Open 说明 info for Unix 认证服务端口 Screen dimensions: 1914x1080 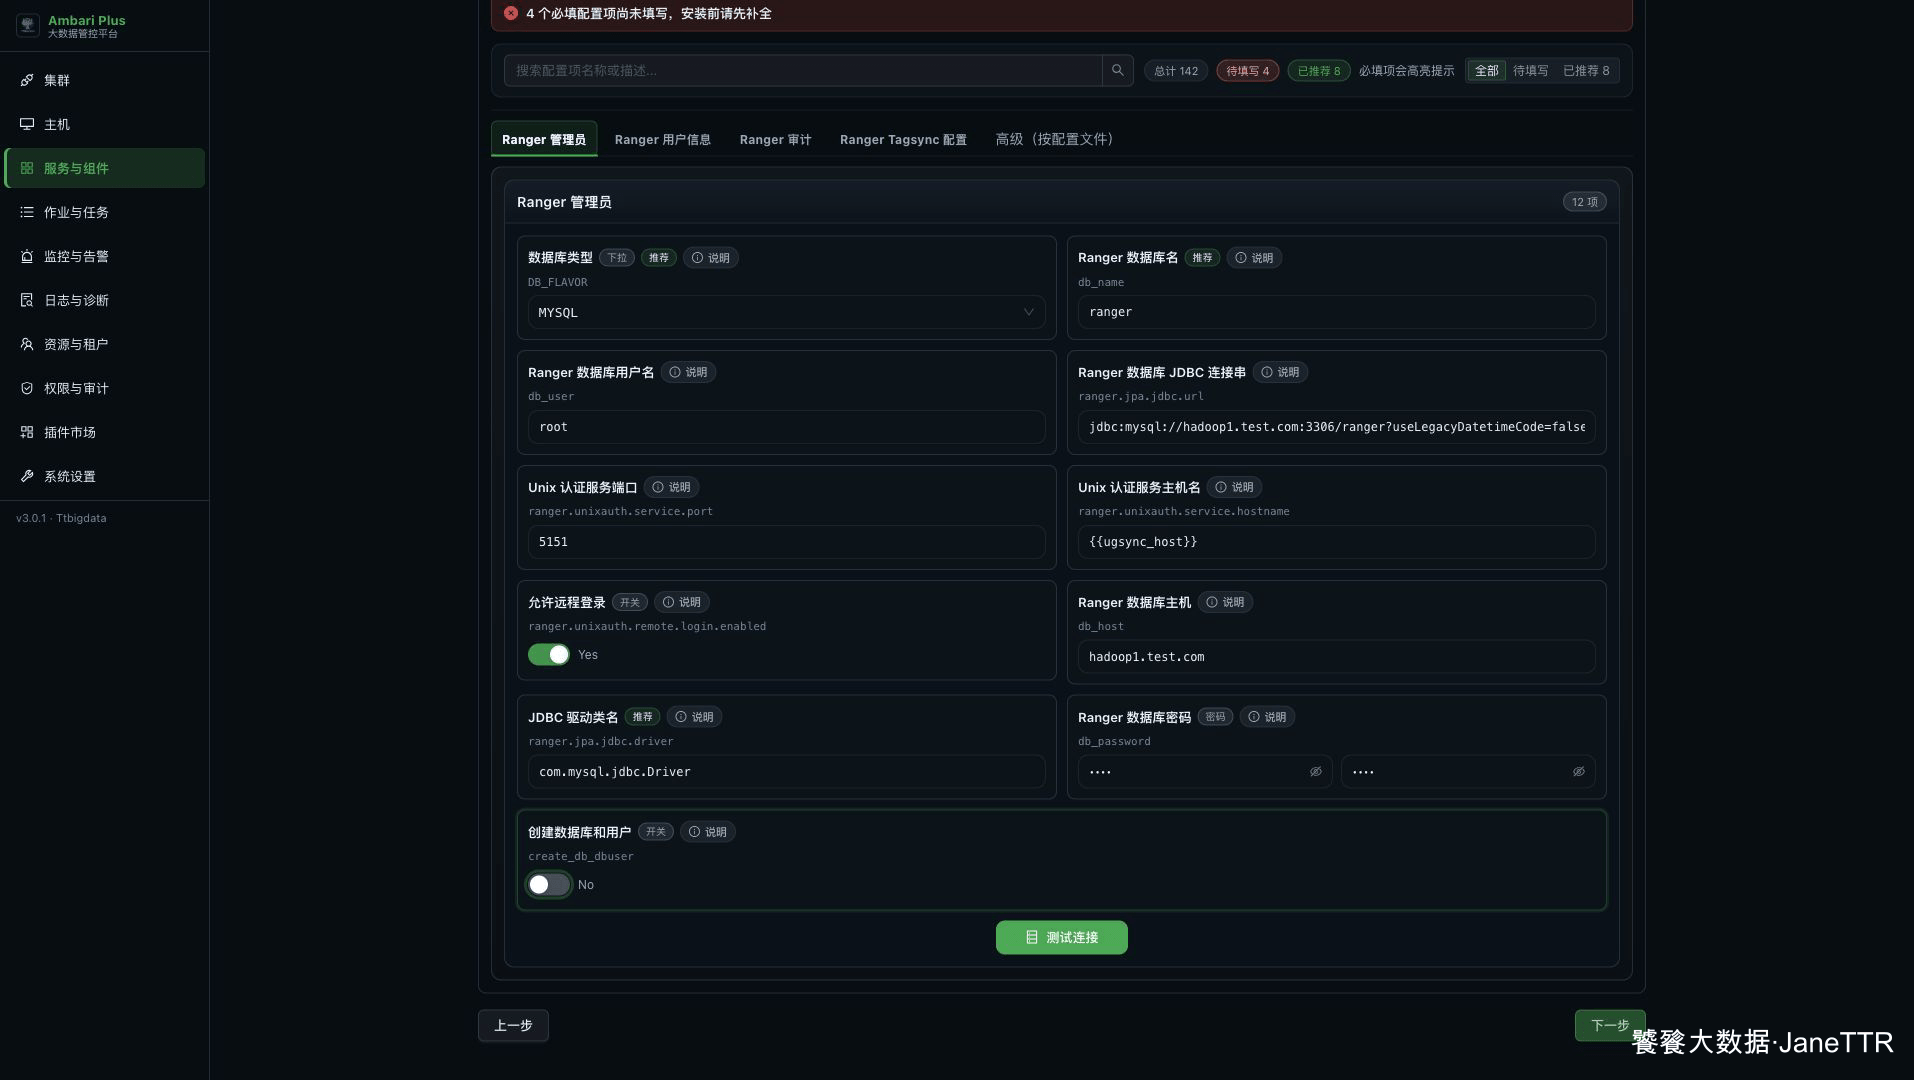coord(671,487)
